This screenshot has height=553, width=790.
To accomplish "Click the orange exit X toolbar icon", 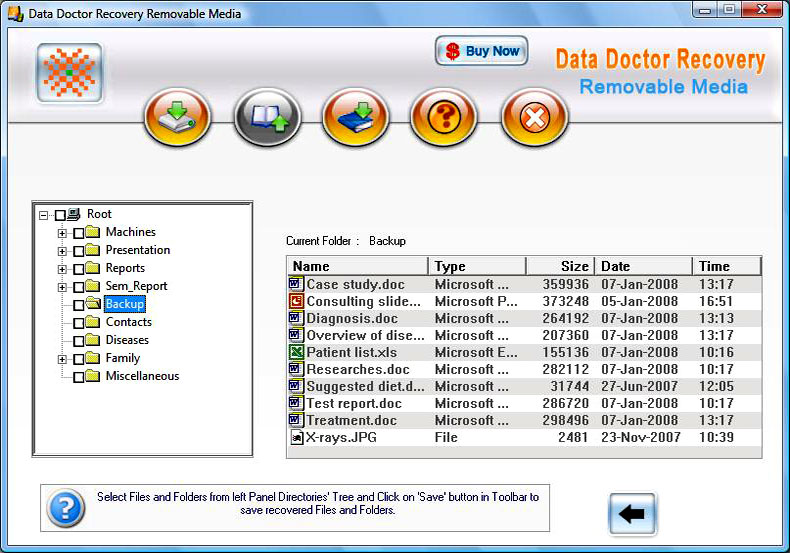I will (535, 117).
